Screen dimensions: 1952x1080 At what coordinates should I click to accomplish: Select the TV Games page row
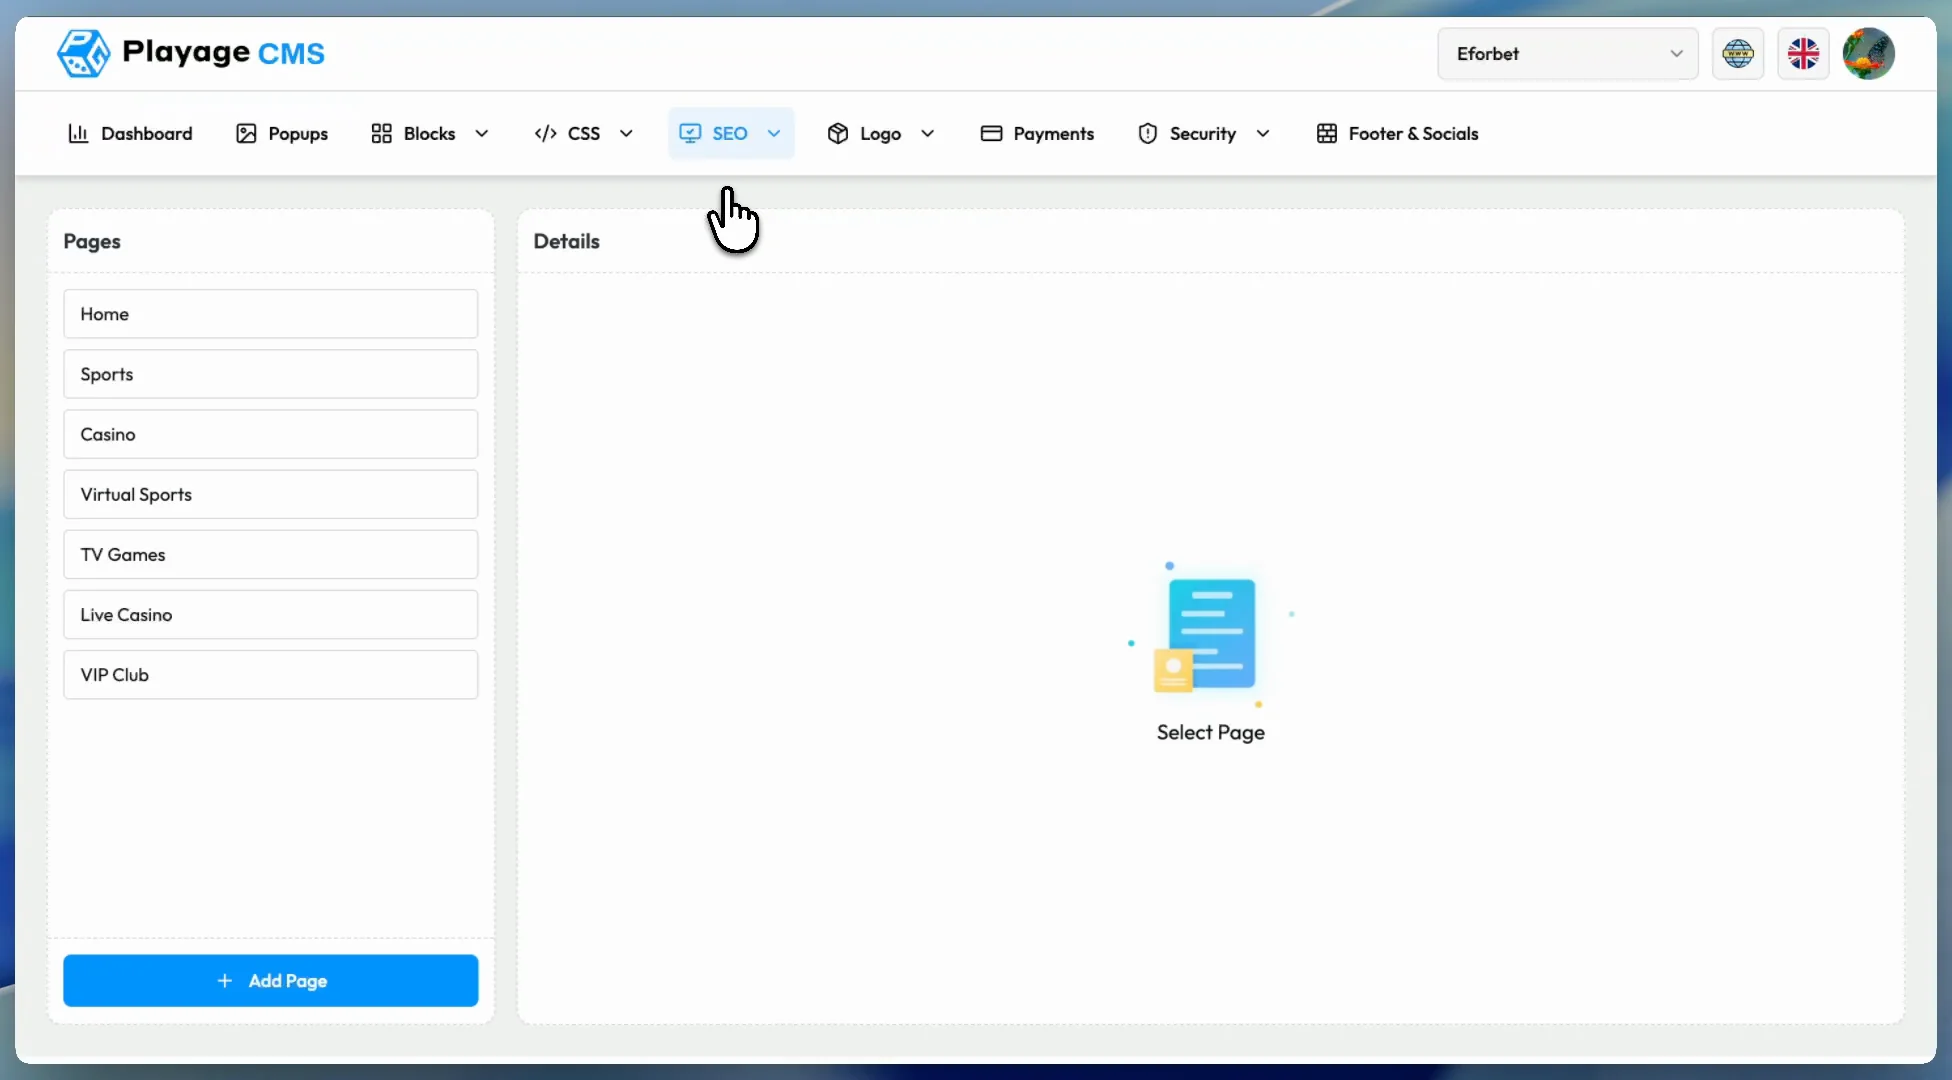pos(271,554)
